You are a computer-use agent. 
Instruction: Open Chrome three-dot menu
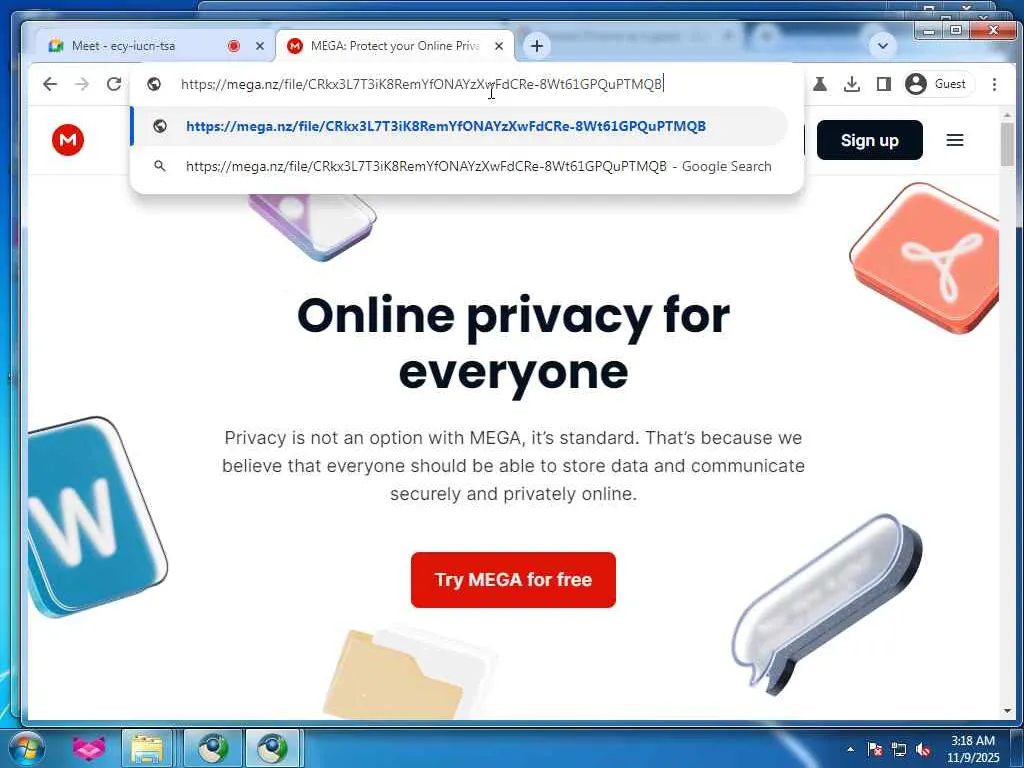pos(994,84)
